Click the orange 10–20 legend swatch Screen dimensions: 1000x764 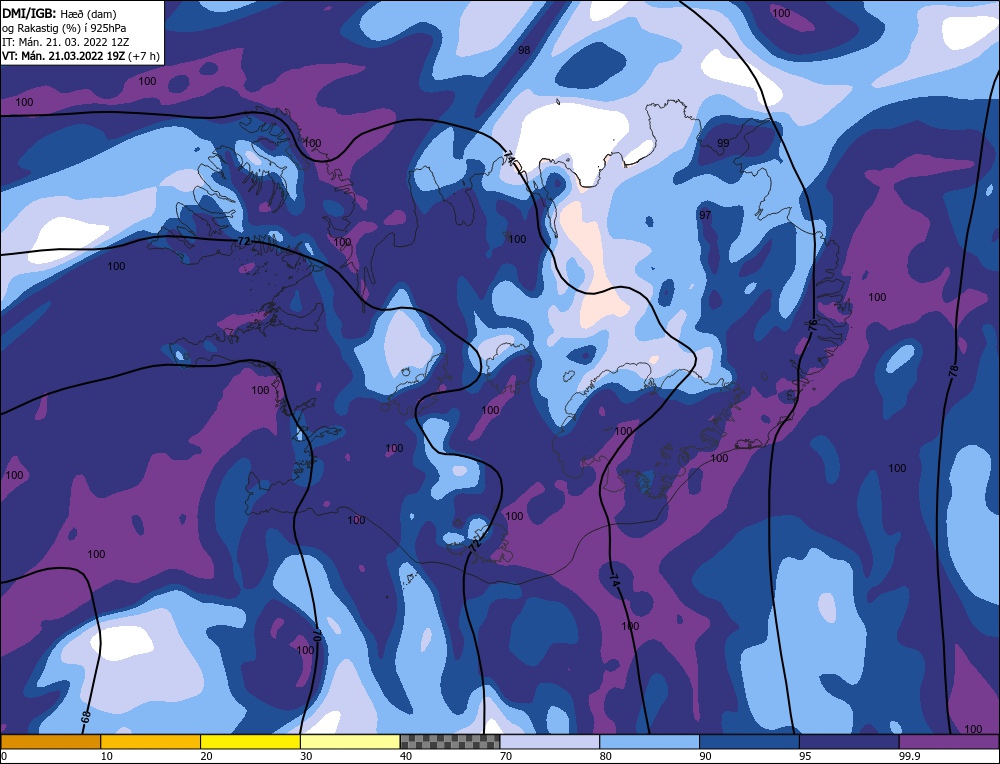[151, 741]
